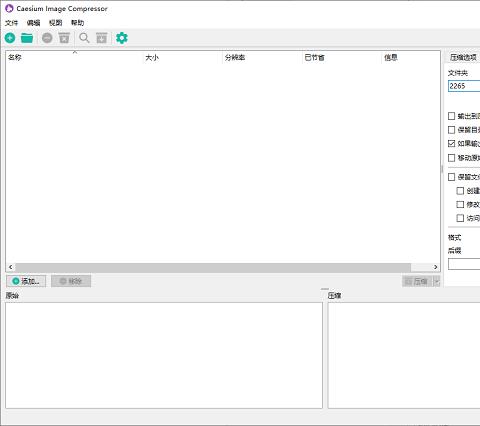This screenshot has height=426, width=480.
Task: Click the gray minus remove item icon
Action: click(47, 38)
